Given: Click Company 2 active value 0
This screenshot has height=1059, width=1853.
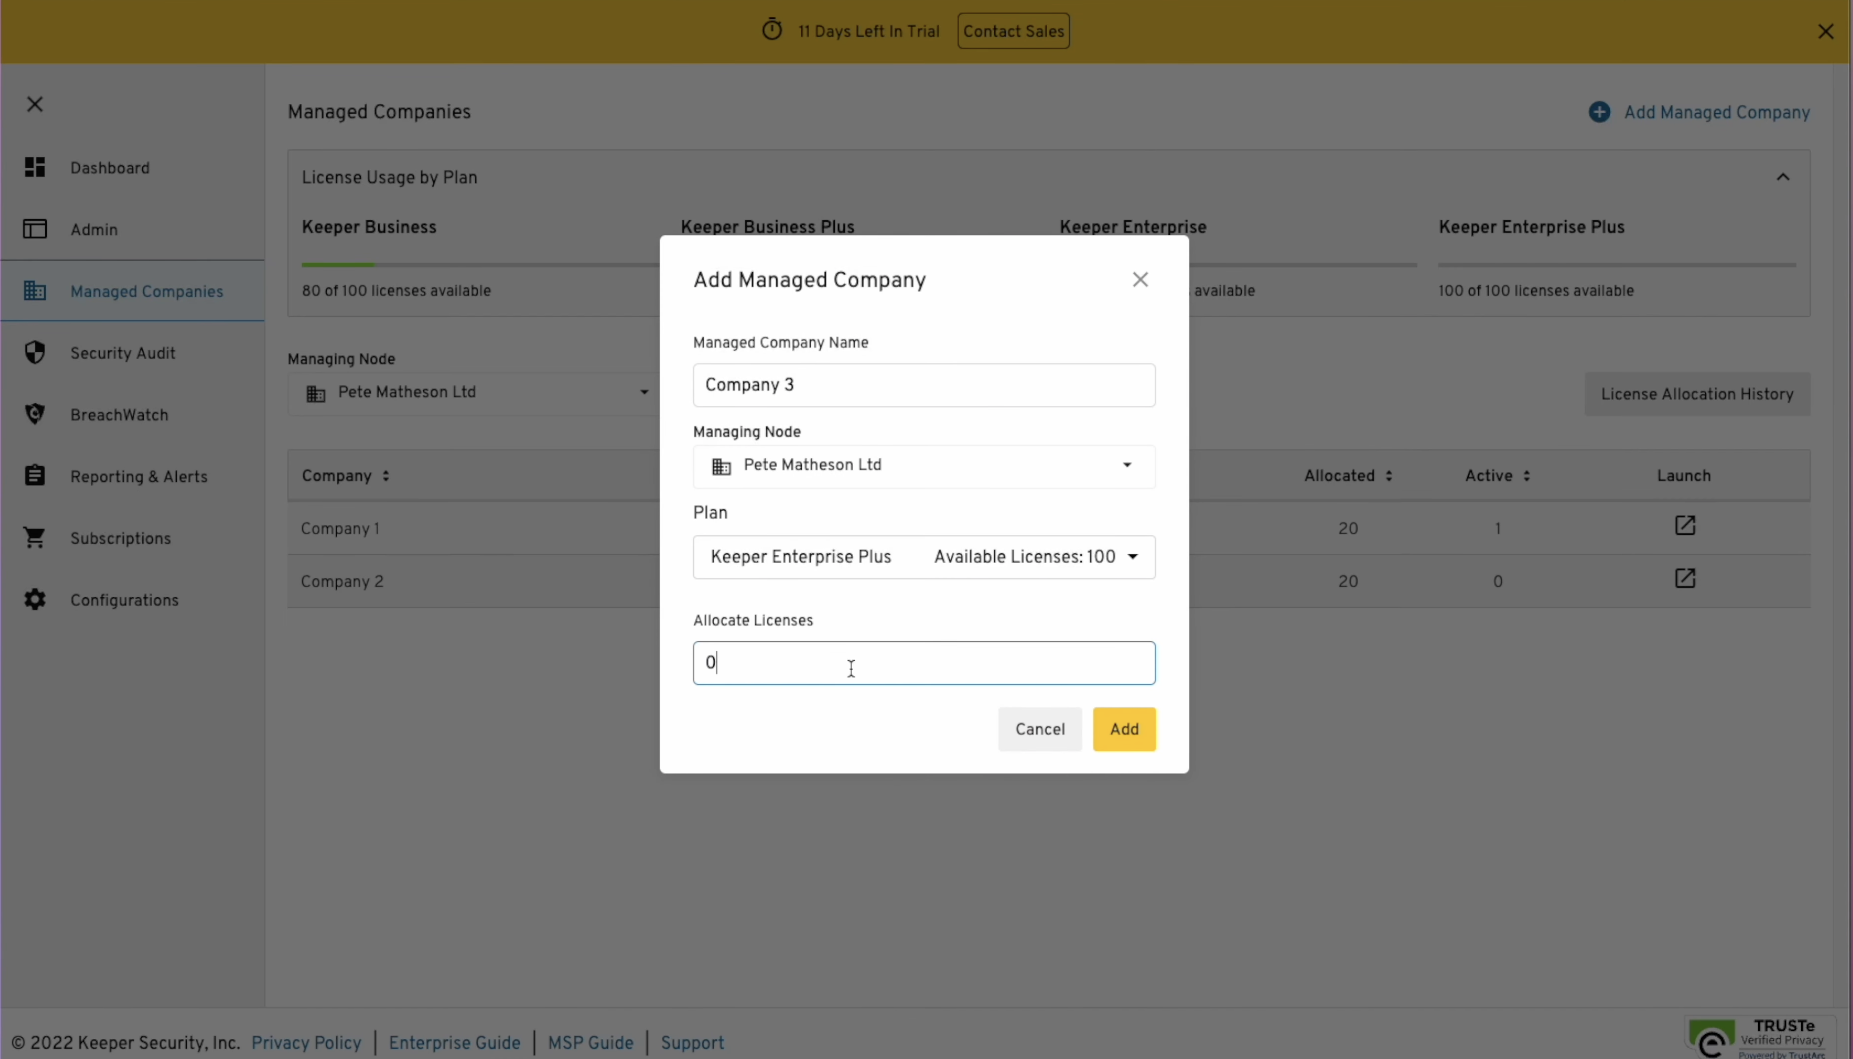Looking at the screenshot, I should click(1498, 582).
